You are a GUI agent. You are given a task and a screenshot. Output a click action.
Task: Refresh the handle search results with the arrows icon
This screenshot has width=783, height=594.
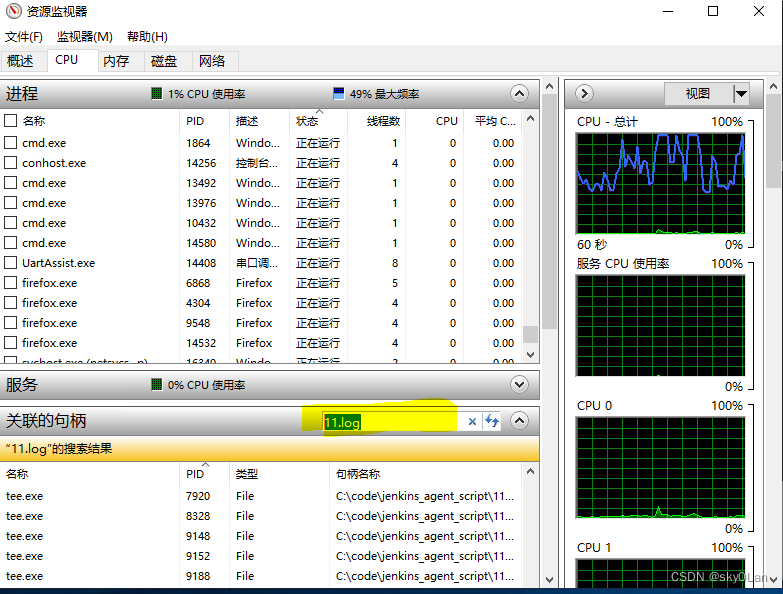click(x=492, y=421)
